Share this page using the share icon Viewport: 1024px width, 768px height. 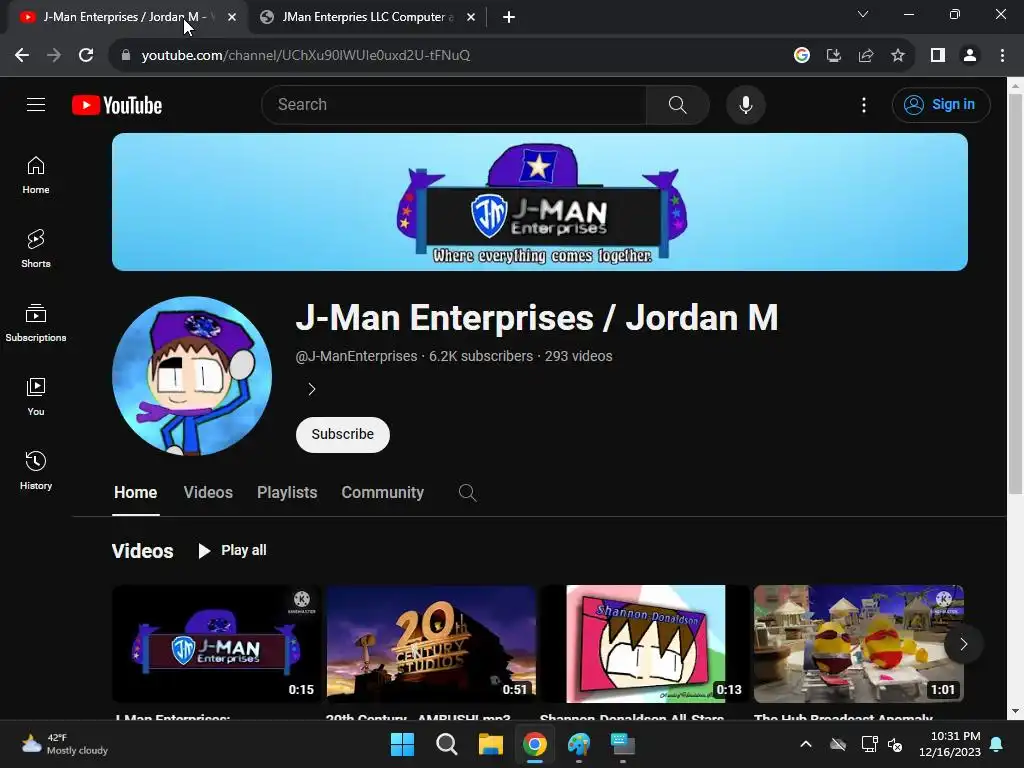coord(866,55)
